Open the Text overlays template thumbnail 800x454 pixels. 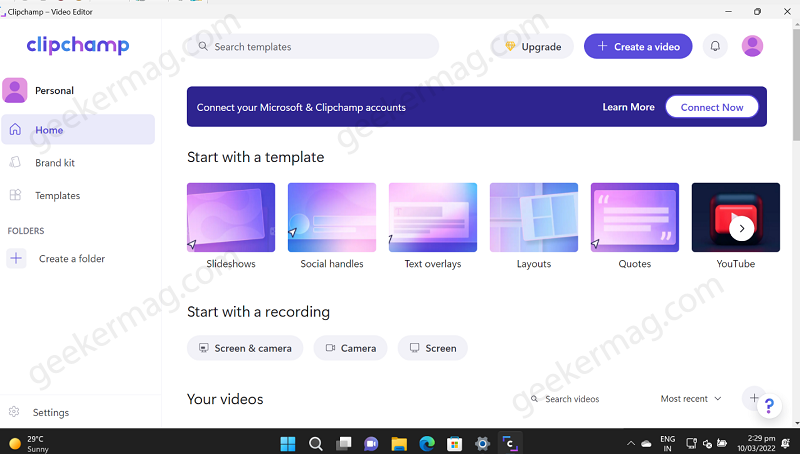point(433,217)
